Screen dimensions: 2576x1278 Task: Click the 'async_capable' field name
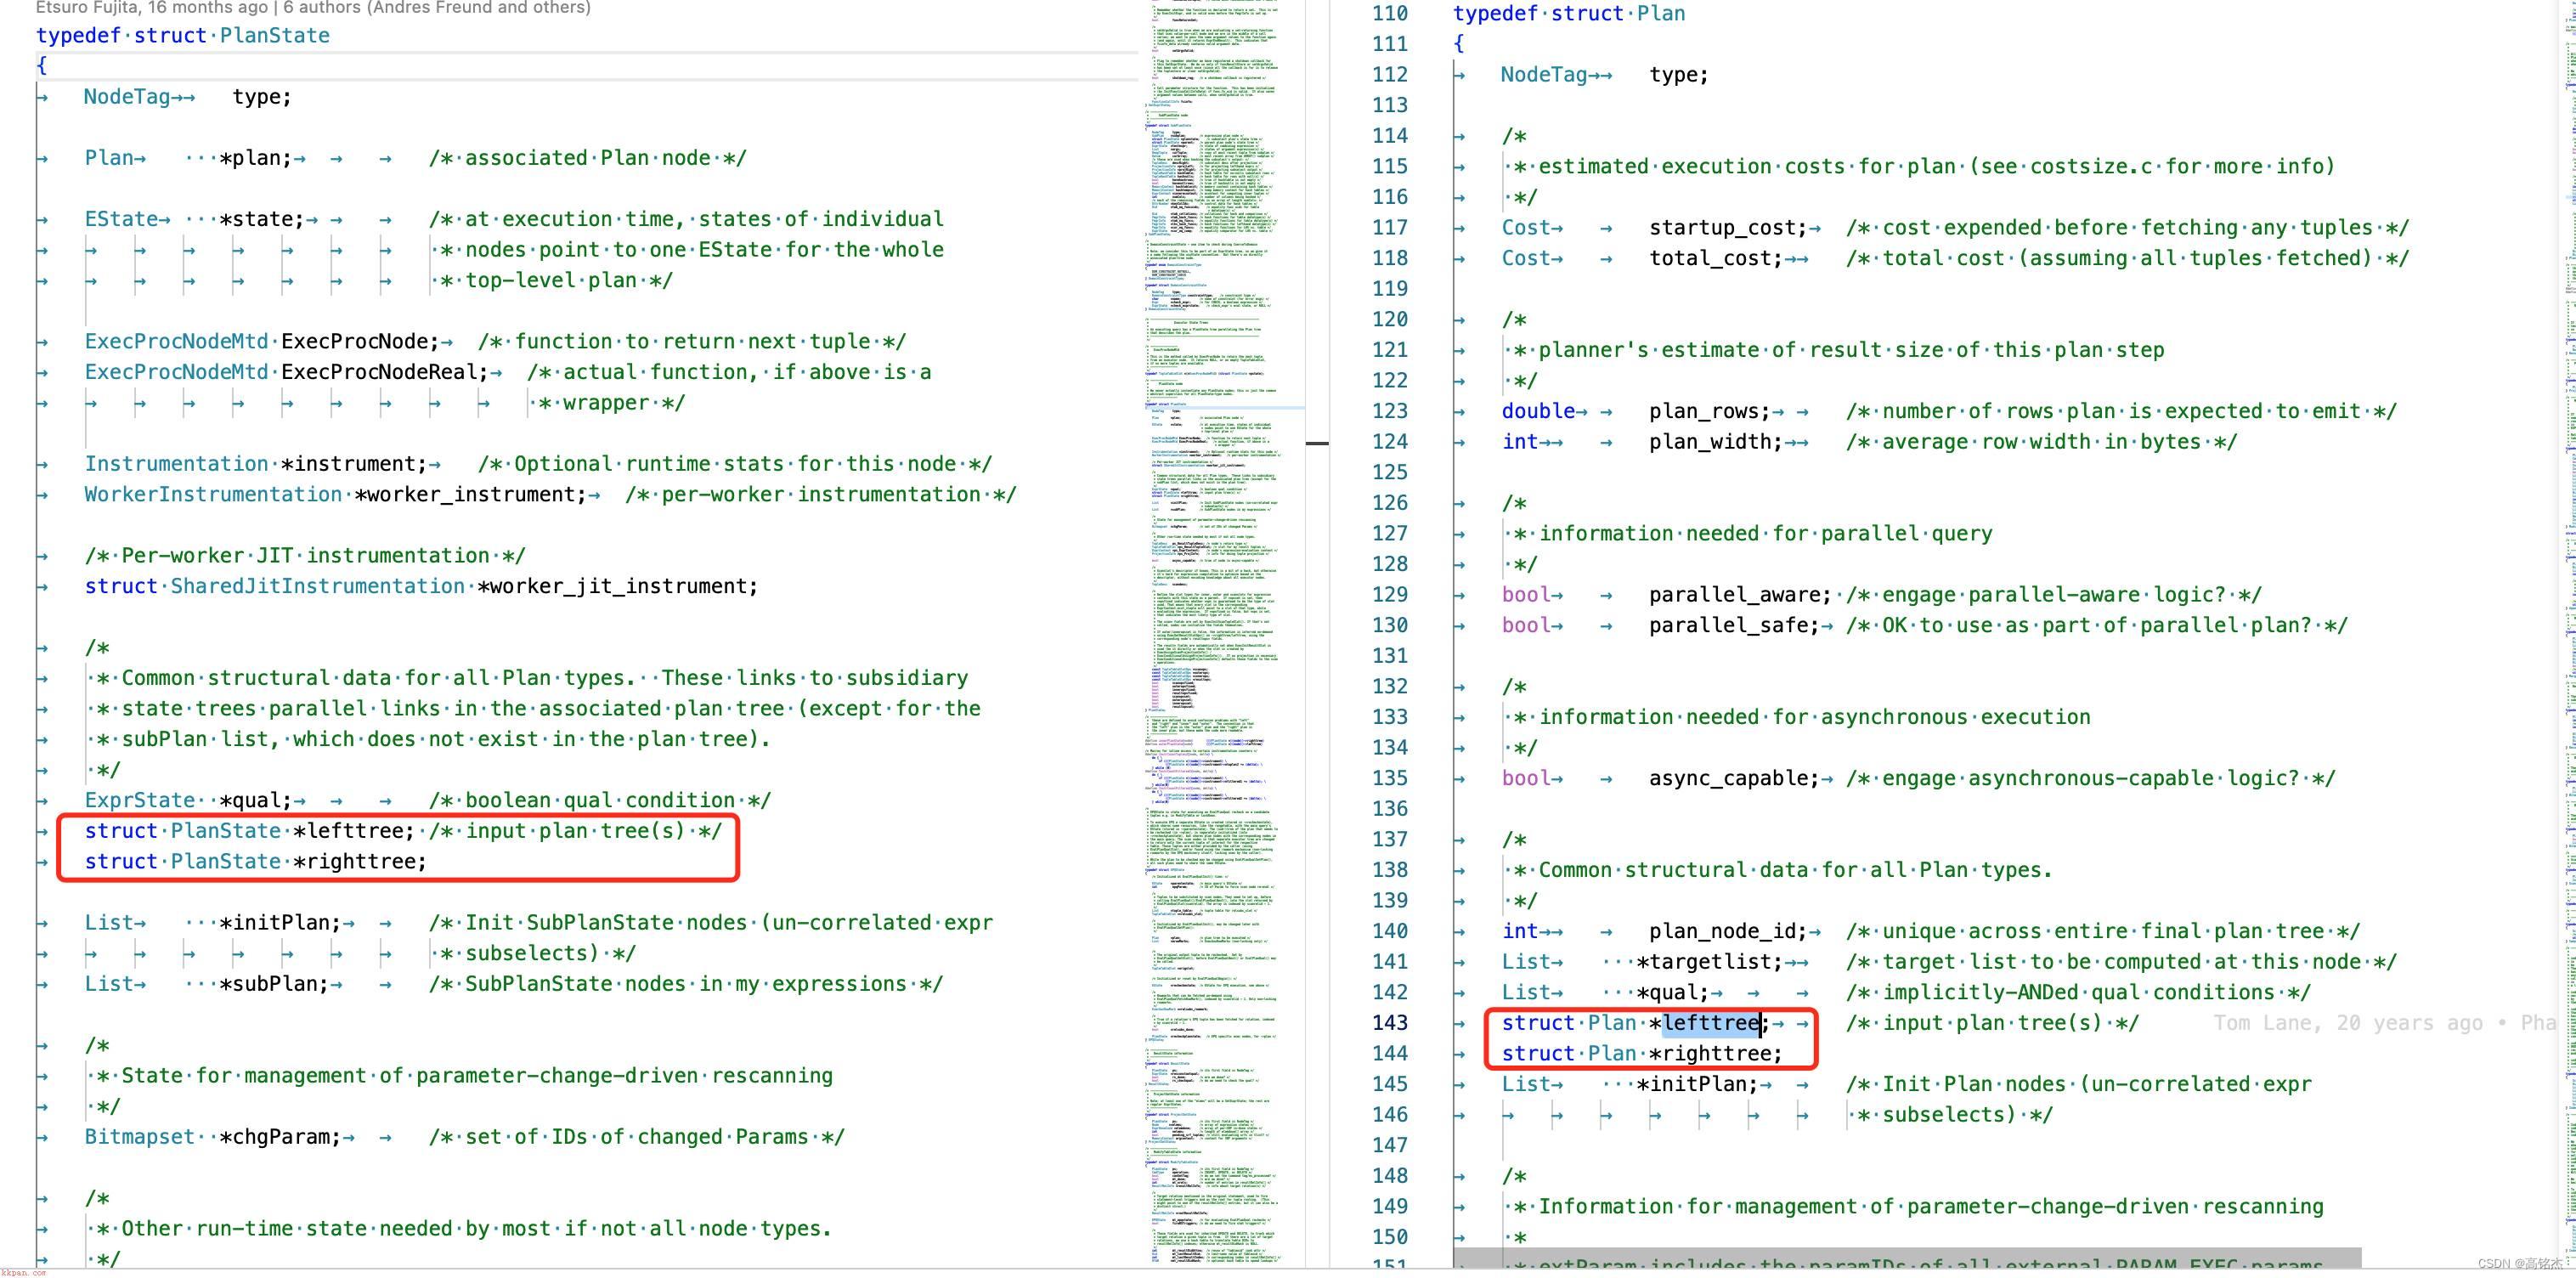point(1728,778)
